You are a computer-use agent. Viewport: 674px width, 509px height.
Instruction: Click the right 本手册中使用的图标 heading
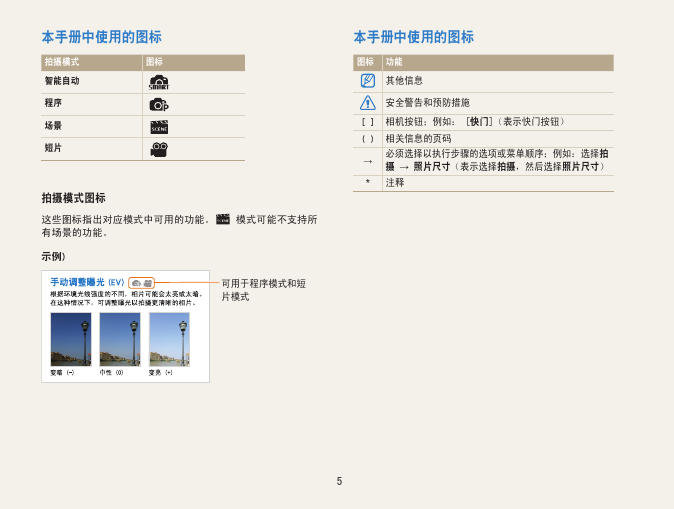pos(414,37)
